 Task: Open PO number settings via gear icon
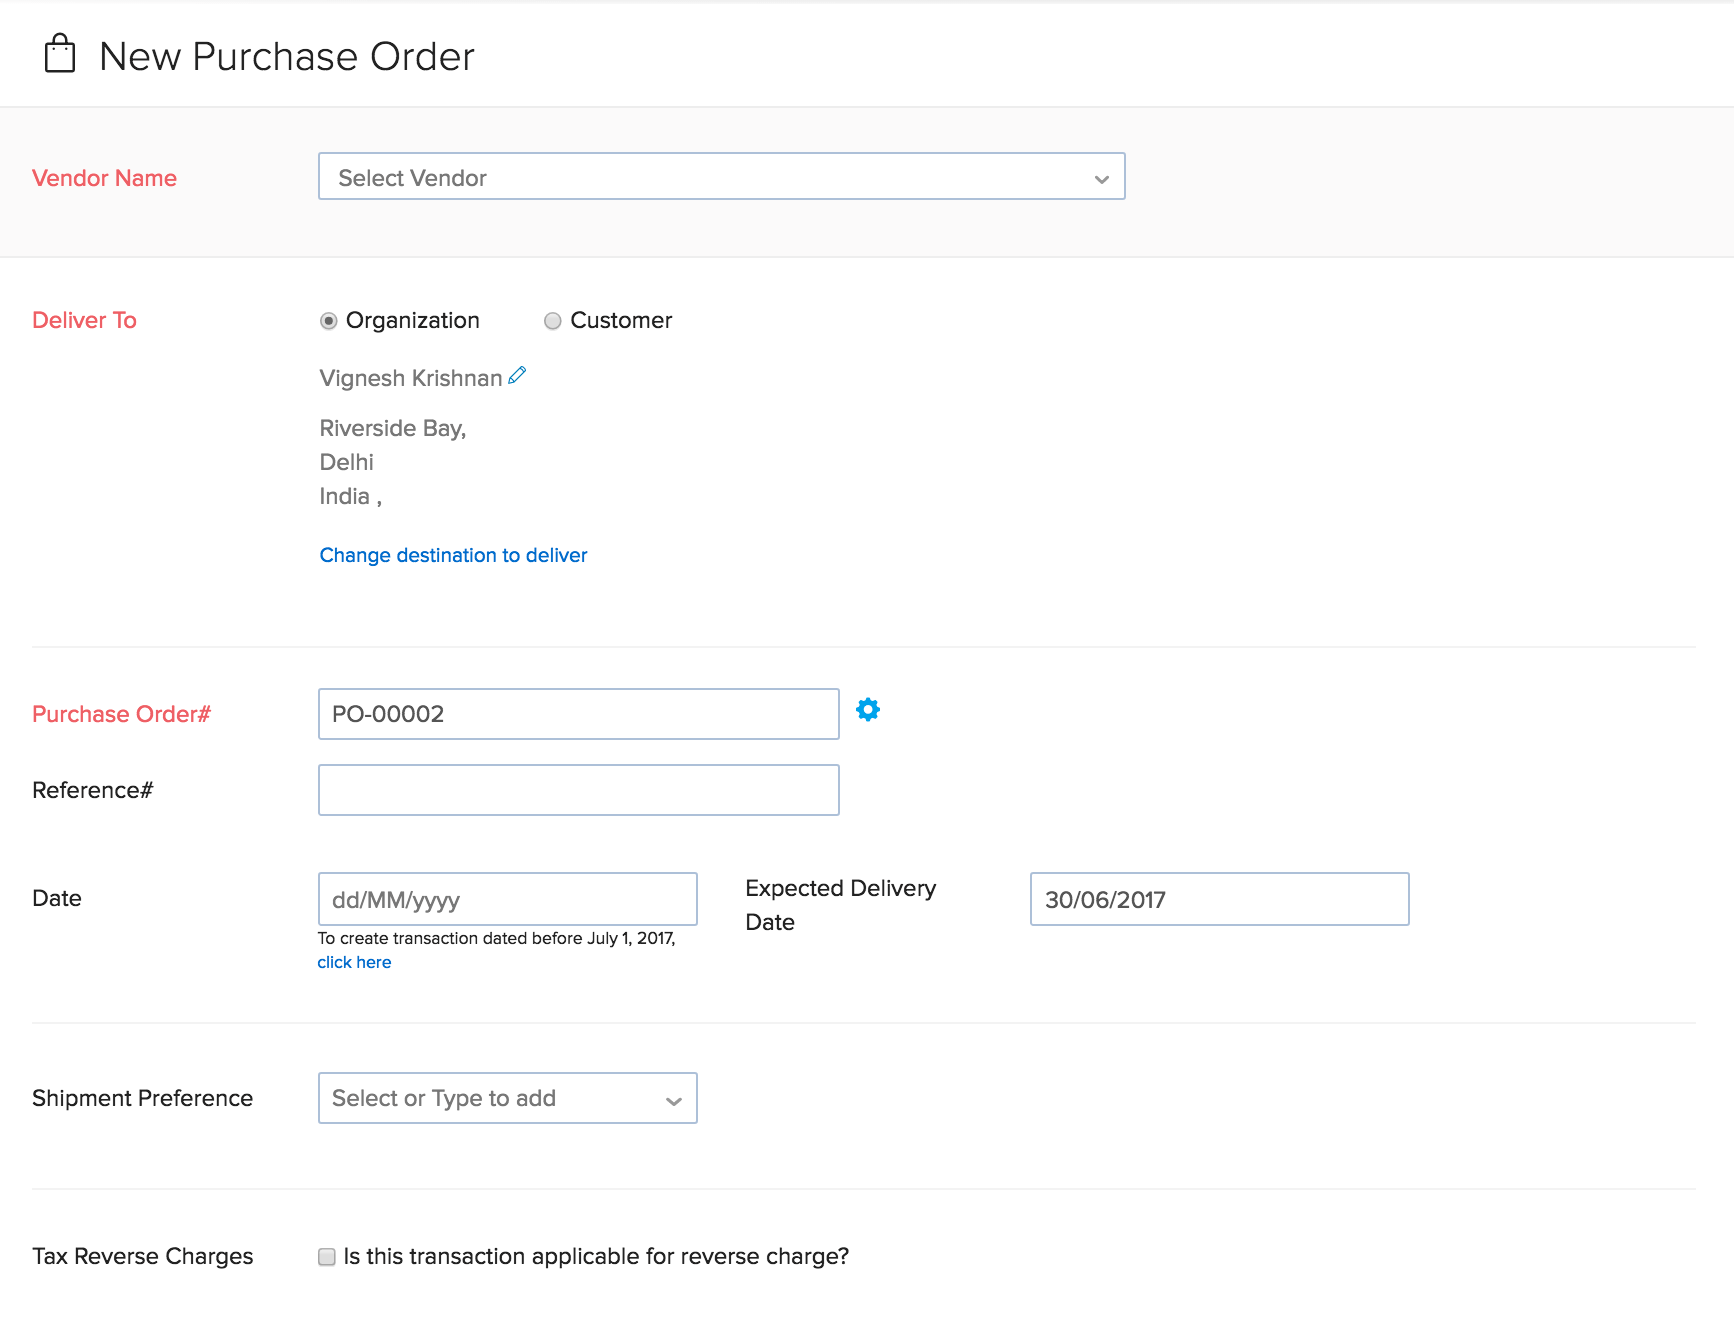pos(868,710)
